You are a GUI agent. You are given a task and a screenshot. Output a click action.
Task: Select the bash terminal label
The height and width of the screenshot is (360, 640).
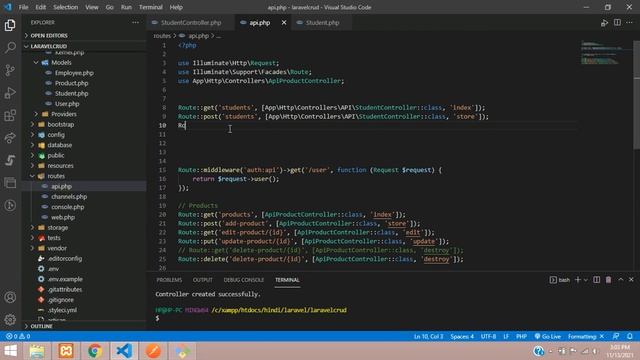(x=560, y=280)
